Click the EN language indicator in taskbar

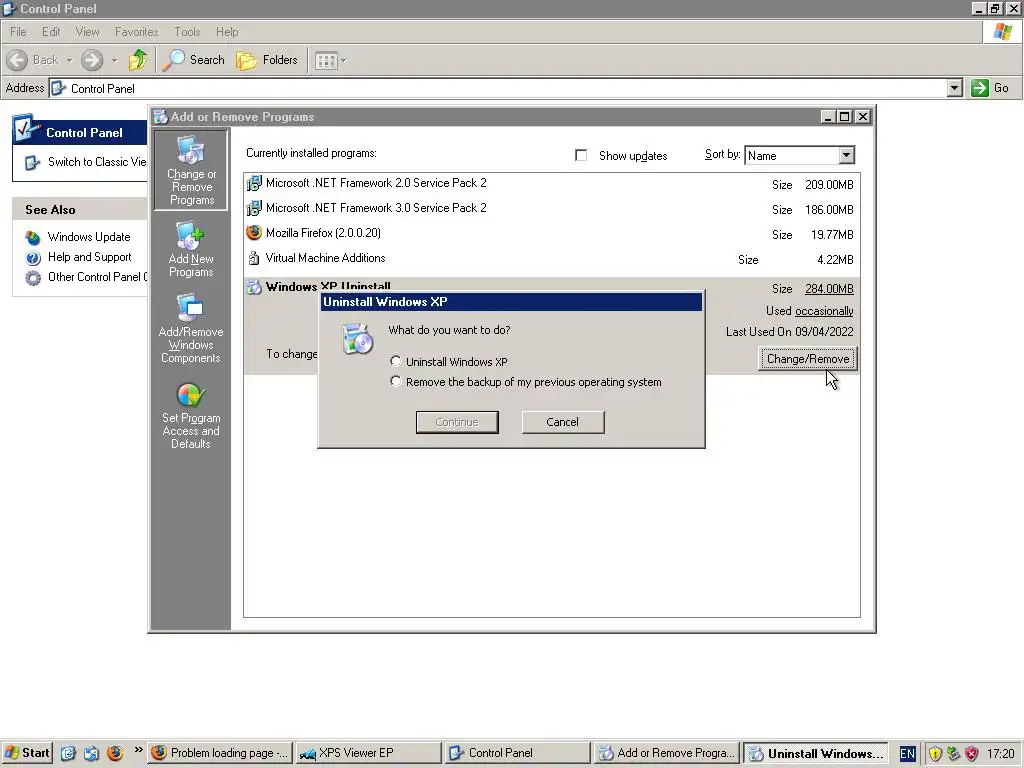click(x=908, y=754)
